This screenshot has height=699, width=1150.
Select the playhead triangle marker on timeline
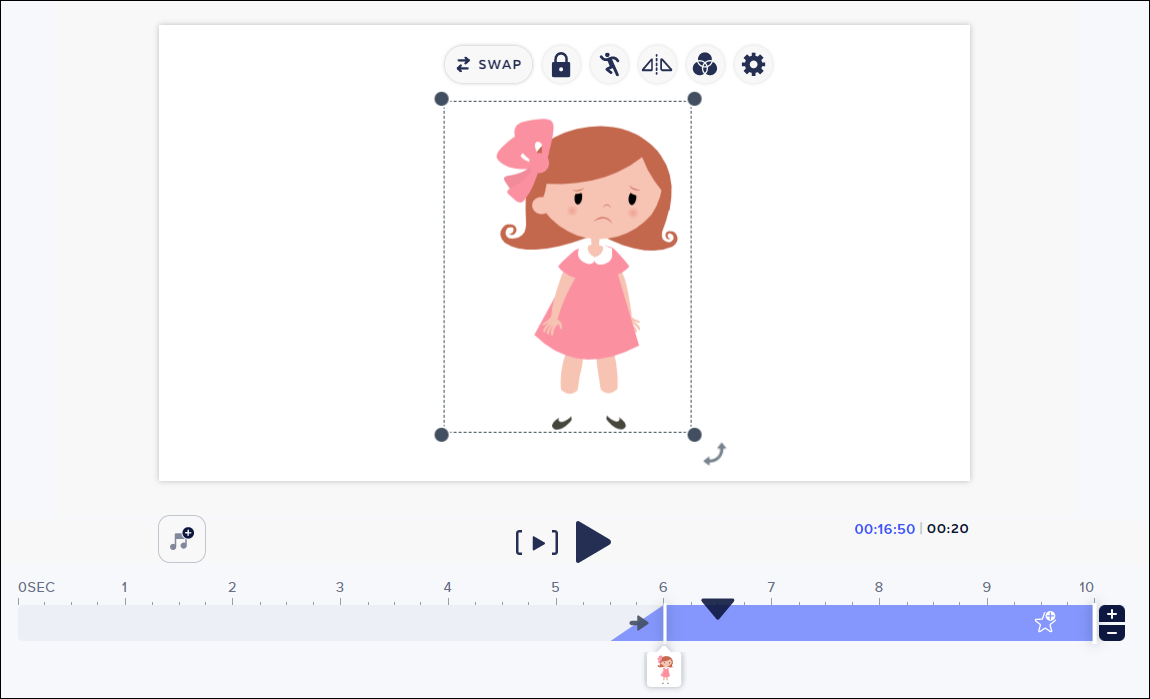coord(717,608)
